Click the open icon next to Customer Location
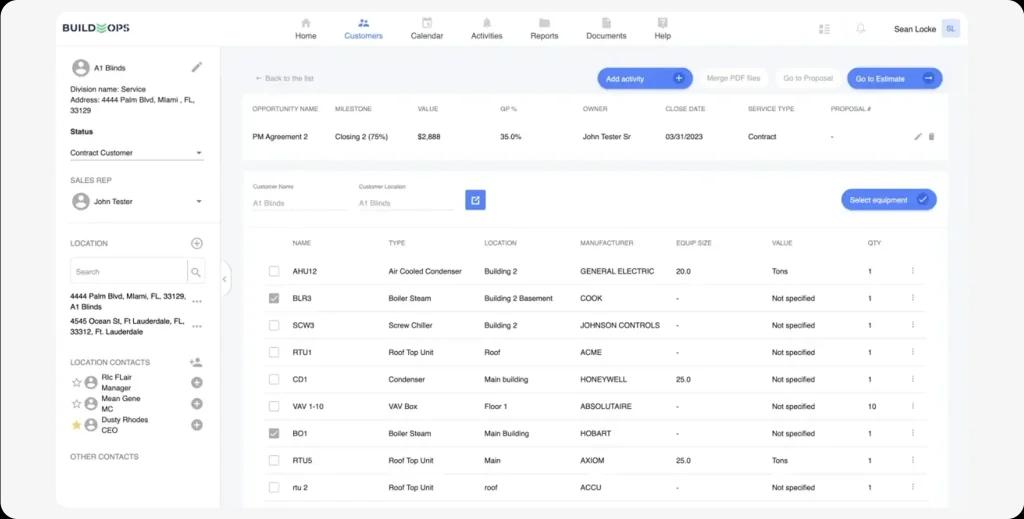The height and width of the screenshot is (519, 1024). click(475, 200)
